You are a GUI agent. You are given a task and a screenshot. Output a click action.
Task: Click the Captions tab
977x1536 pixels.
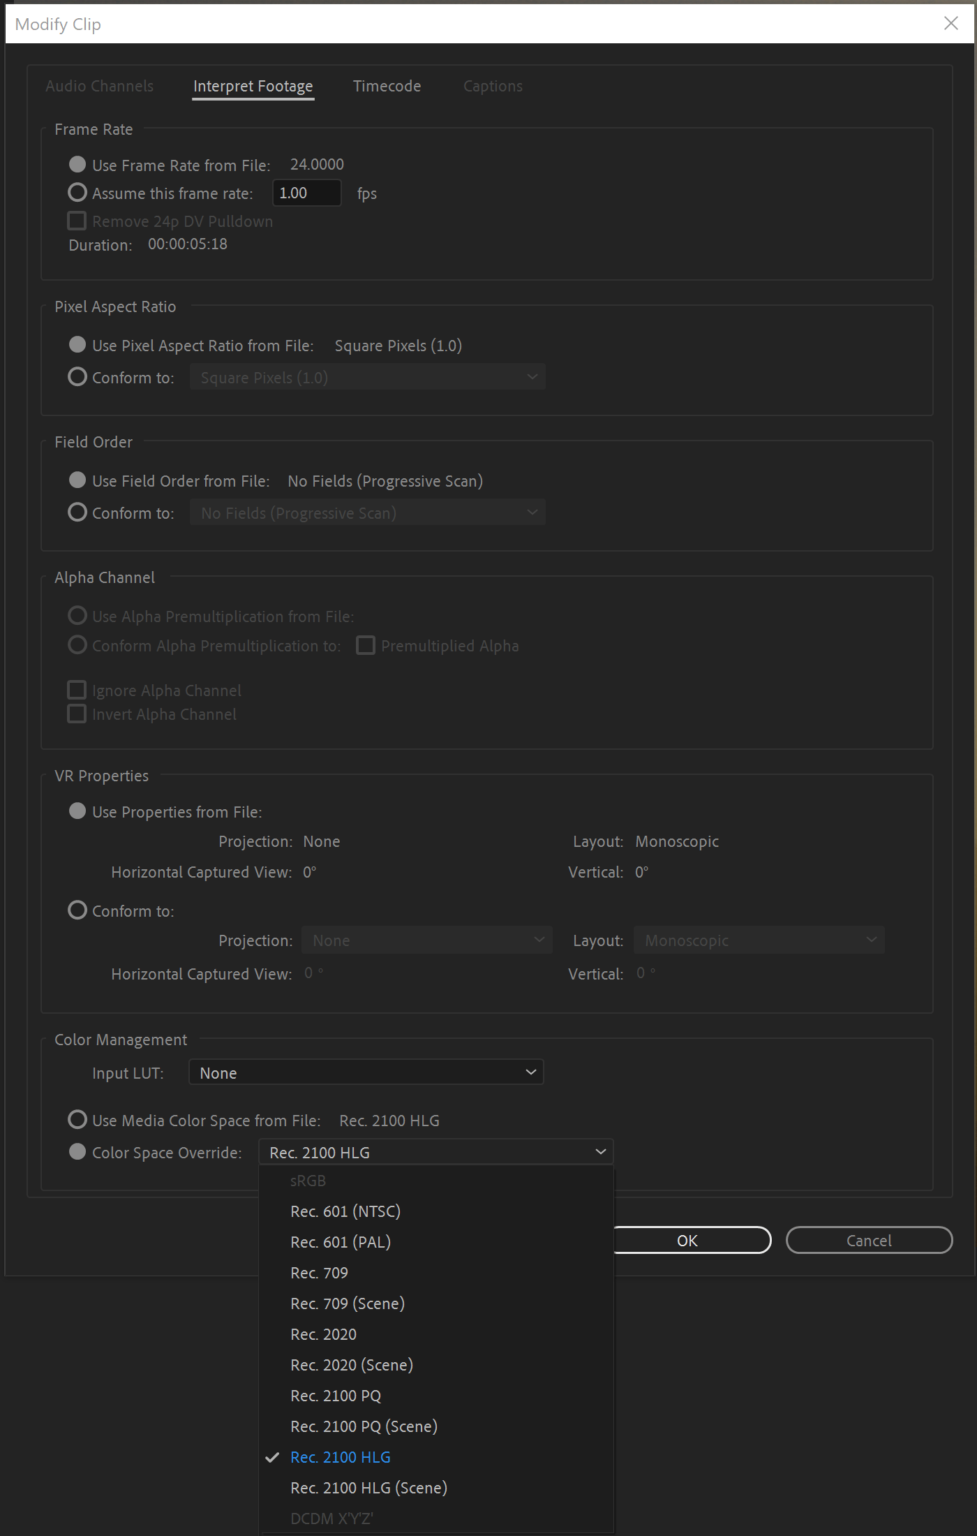(x=492, y=86)
